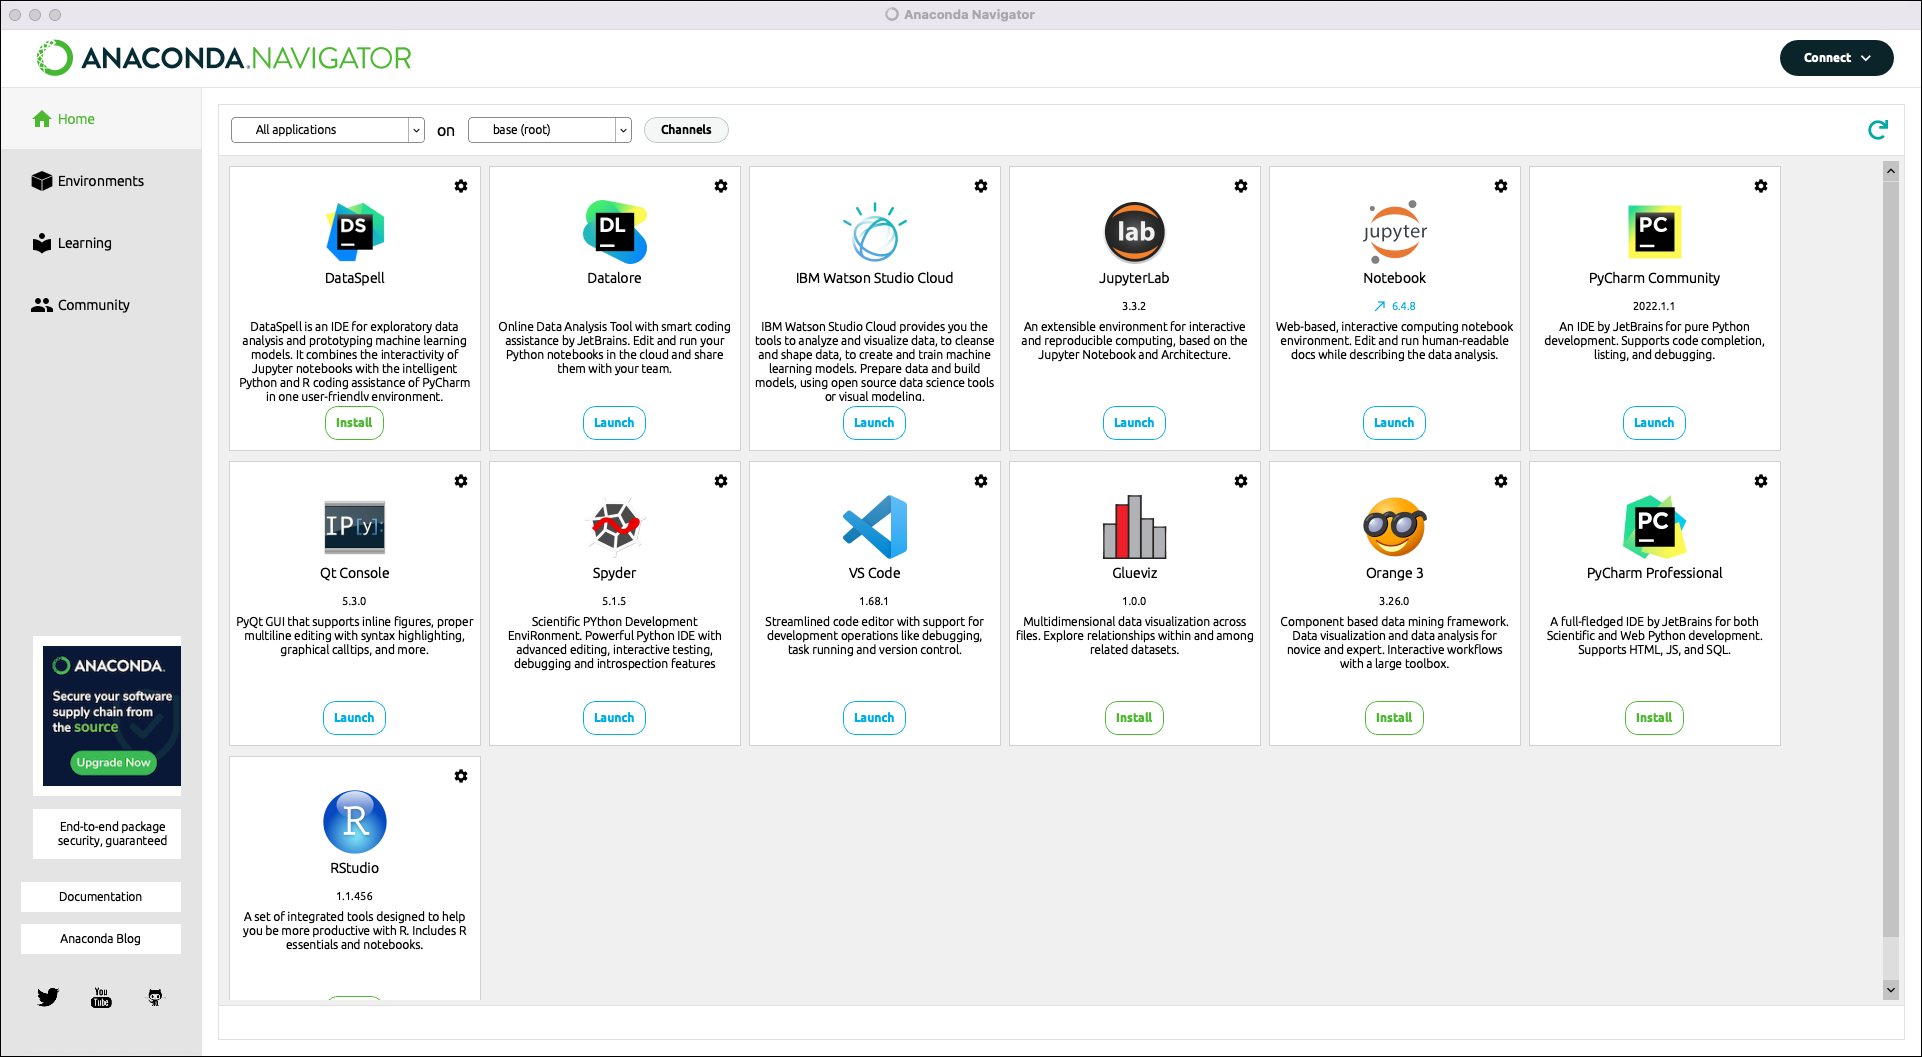Image resolution: width=1922 pixels, height=1057 pixels.
Task: Click the RStudio R logo
Action: 355,822
